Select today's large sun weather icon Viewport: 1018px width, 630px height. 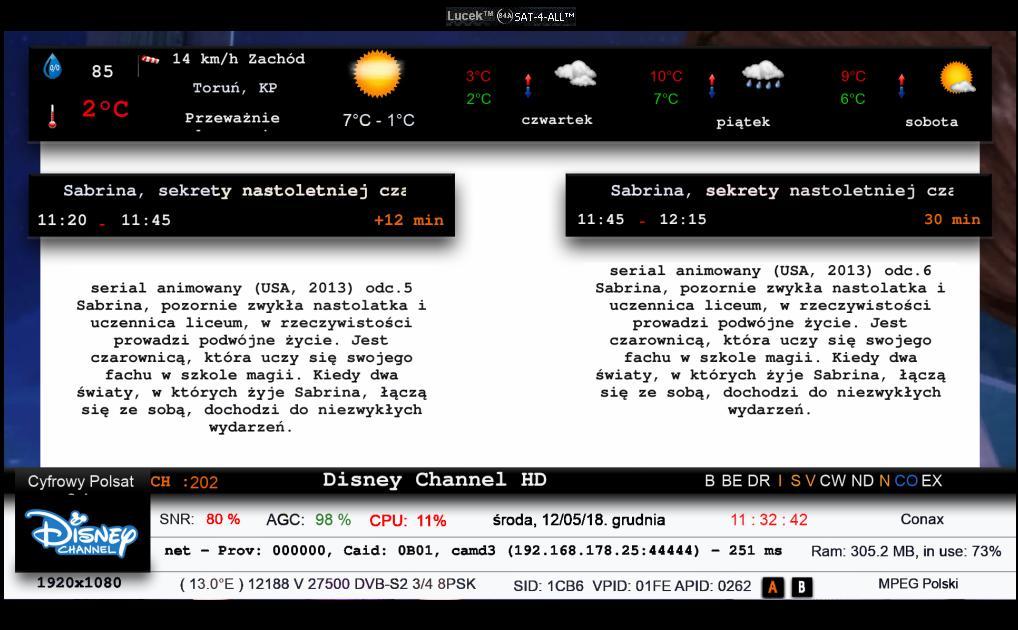coord(377,74)
